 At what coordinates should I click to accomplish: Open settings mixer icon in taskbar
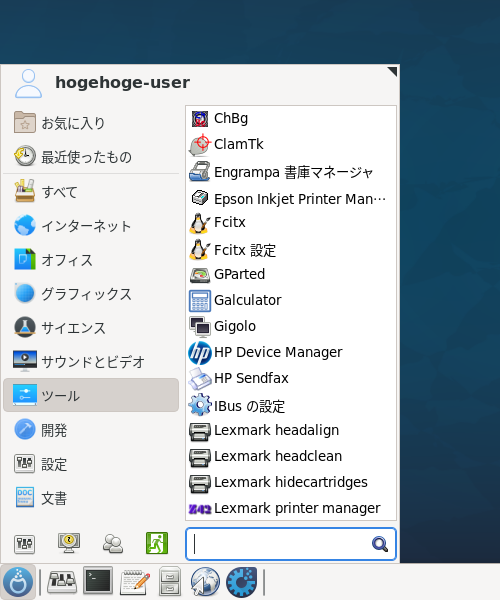[x=62, y=582]
